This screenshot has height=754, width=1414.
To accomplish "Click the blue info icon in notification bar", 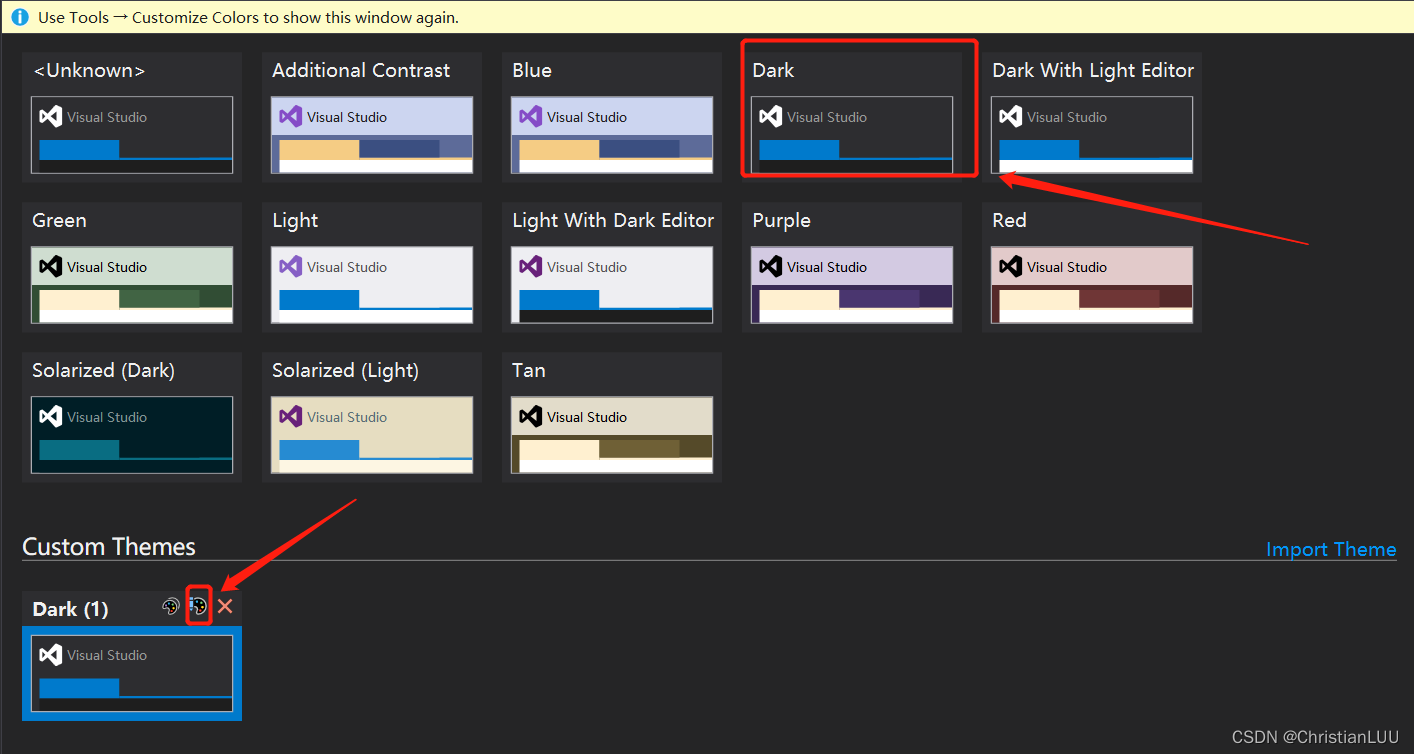I will coord(20,17).
